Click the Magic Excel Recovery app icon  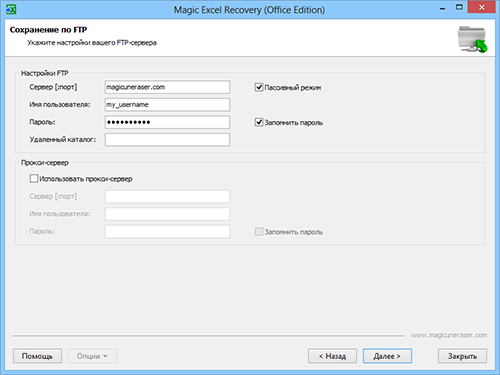coord(11,10)
